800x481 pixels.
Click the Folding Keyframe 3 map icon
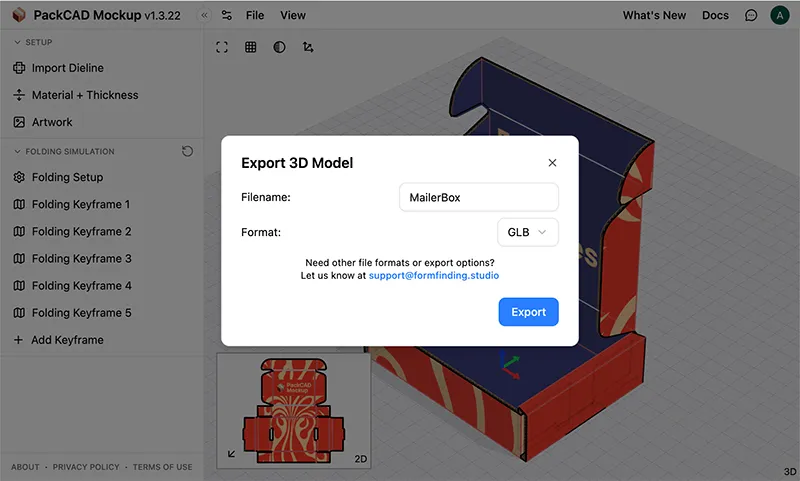19,258
